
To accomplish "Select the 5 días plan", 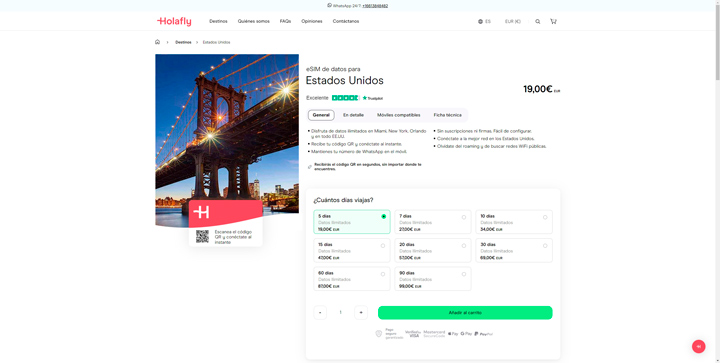I will tap(352, 222).
